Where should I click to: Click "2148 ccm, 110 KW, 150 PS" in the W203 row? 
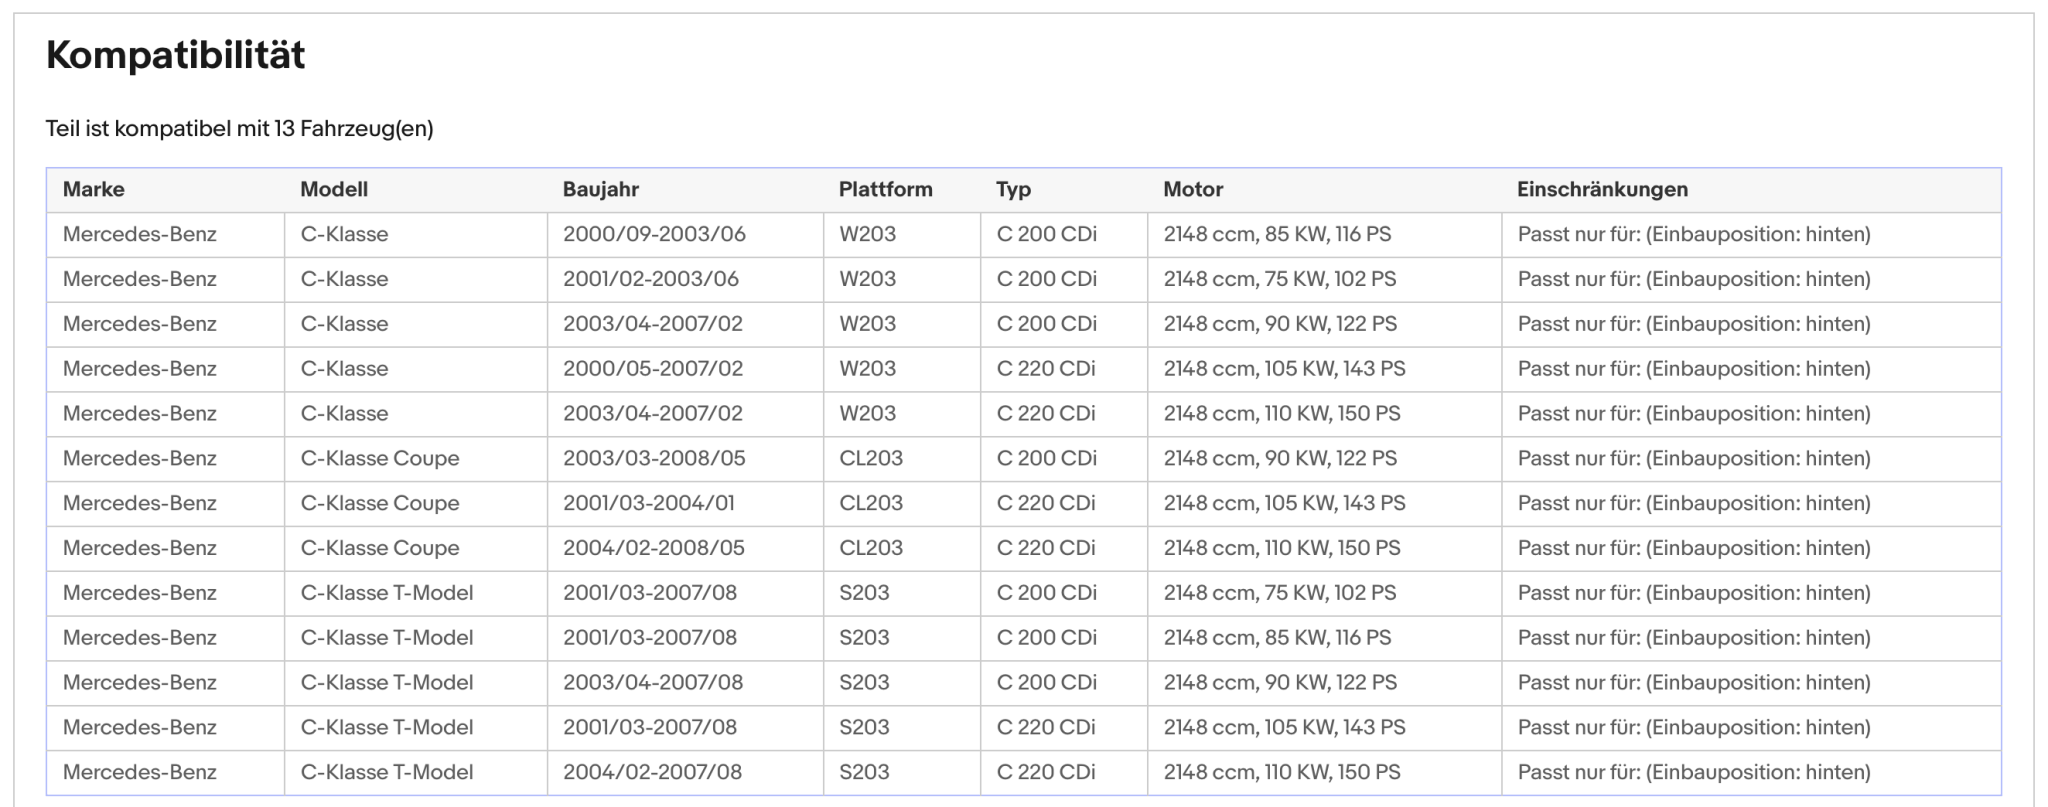1282,413
